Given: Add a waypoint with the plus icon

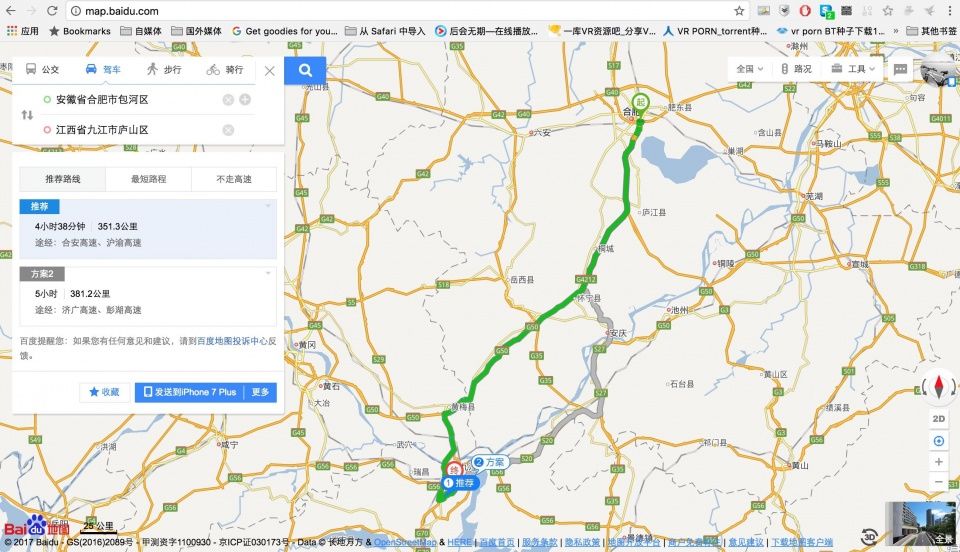Looking at the screenshot, I should [245, 99].
